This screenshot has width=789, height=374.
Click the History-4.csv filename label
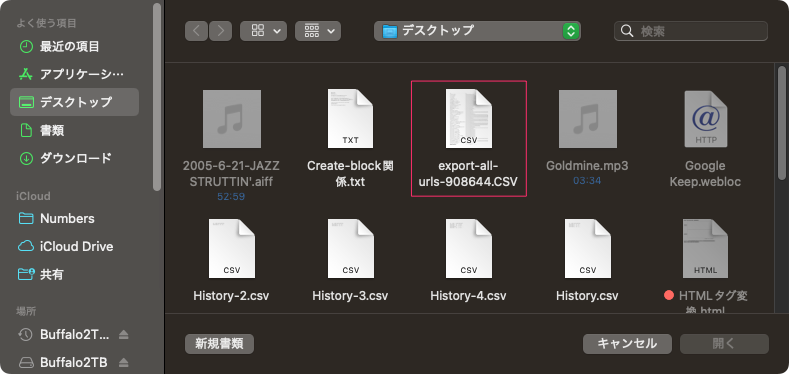tap(469, 295)
